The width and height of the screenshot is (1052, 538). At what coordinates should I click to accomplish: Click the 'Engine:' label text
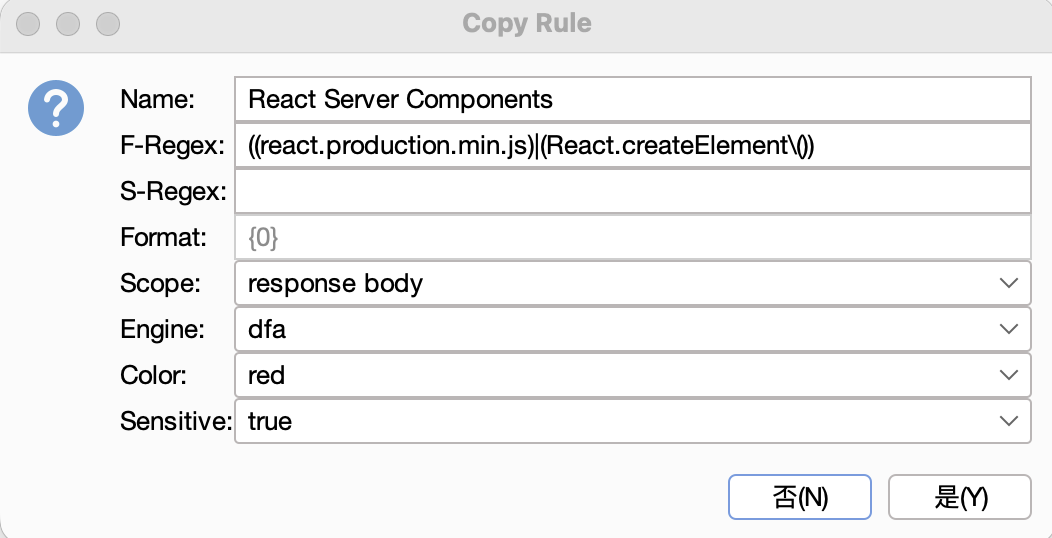(x=164, y=329)
